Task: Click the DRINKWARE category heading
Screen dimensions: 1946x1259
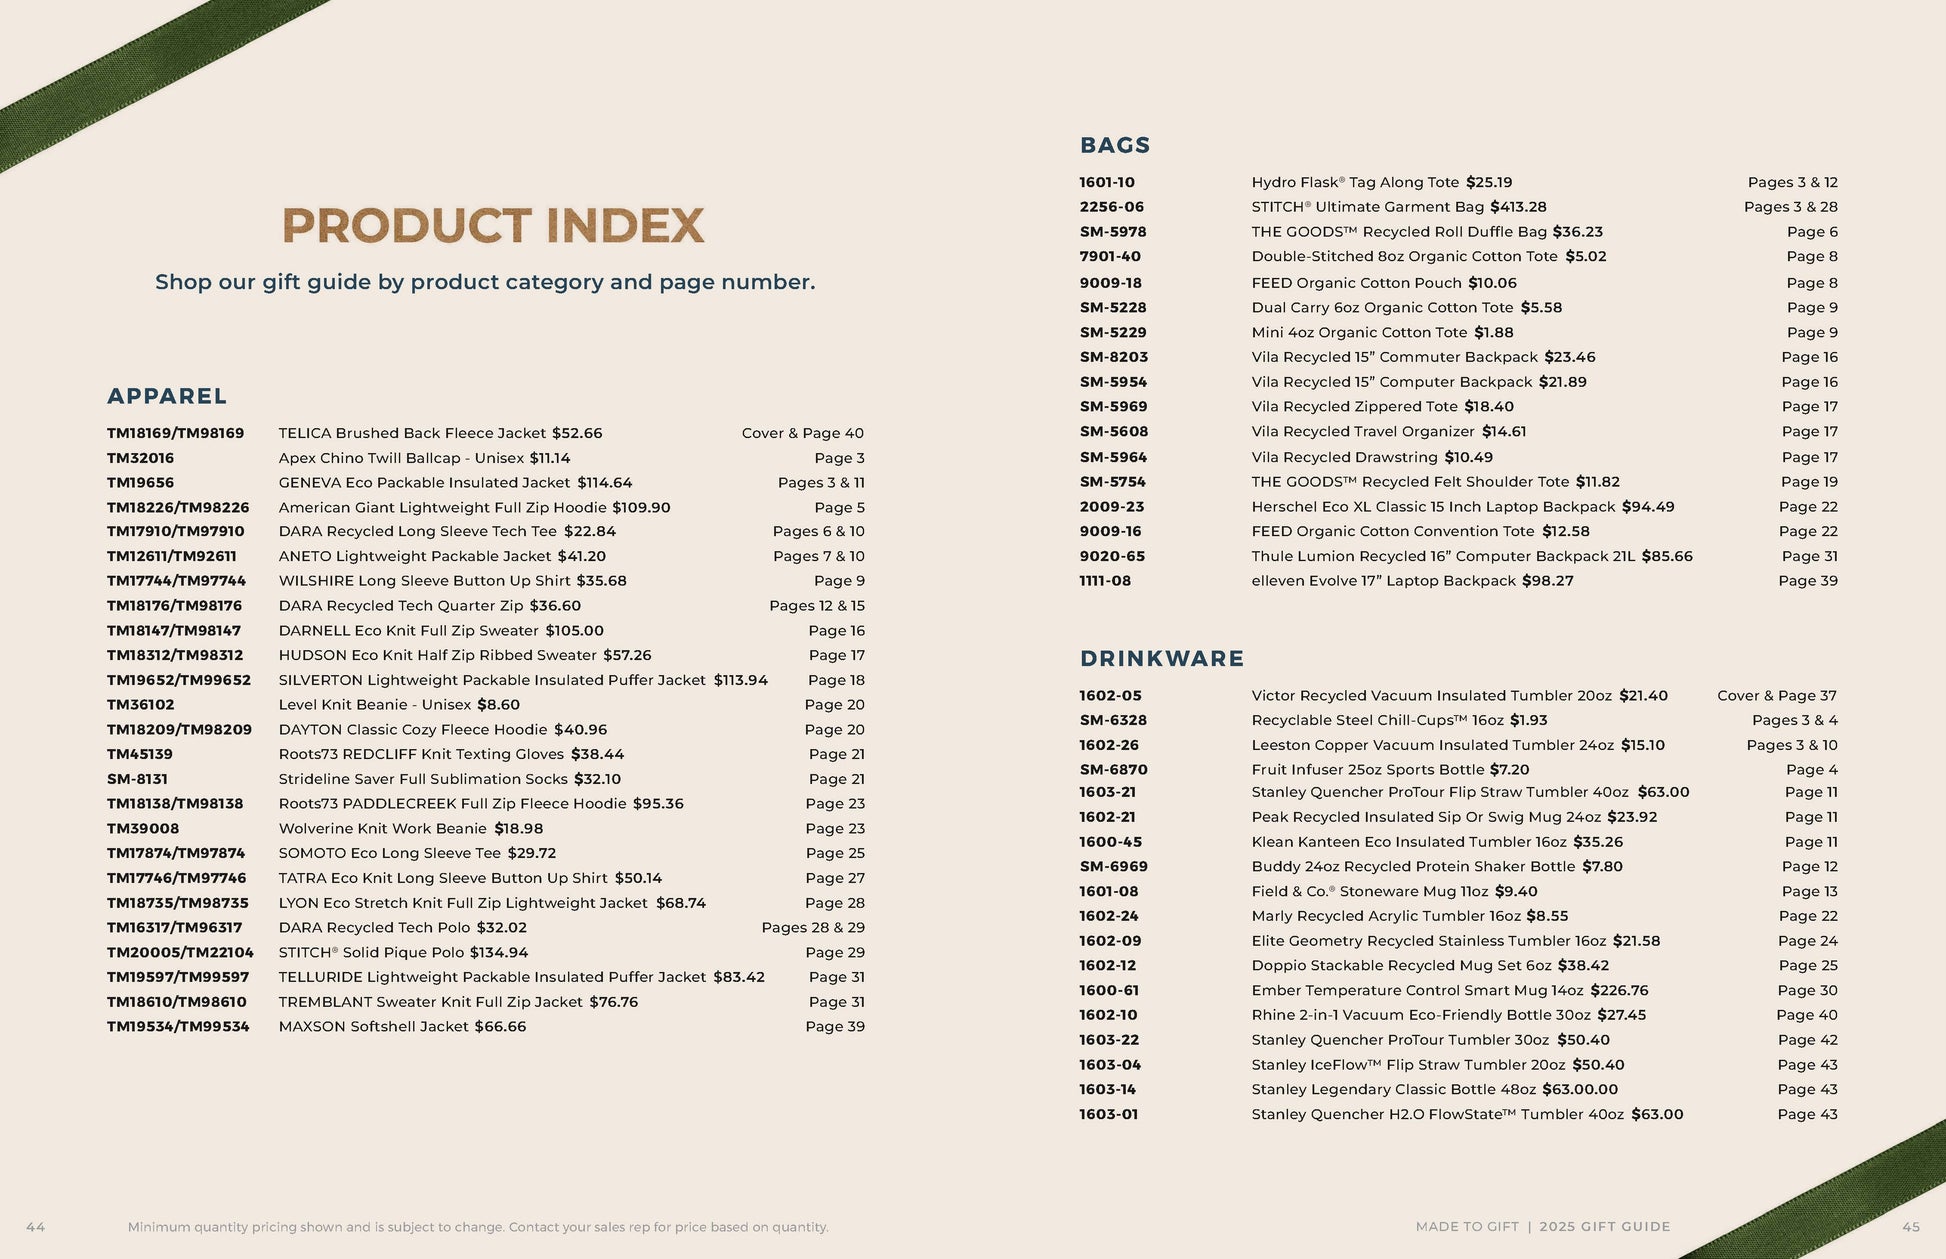Action: click(1162, 658)
